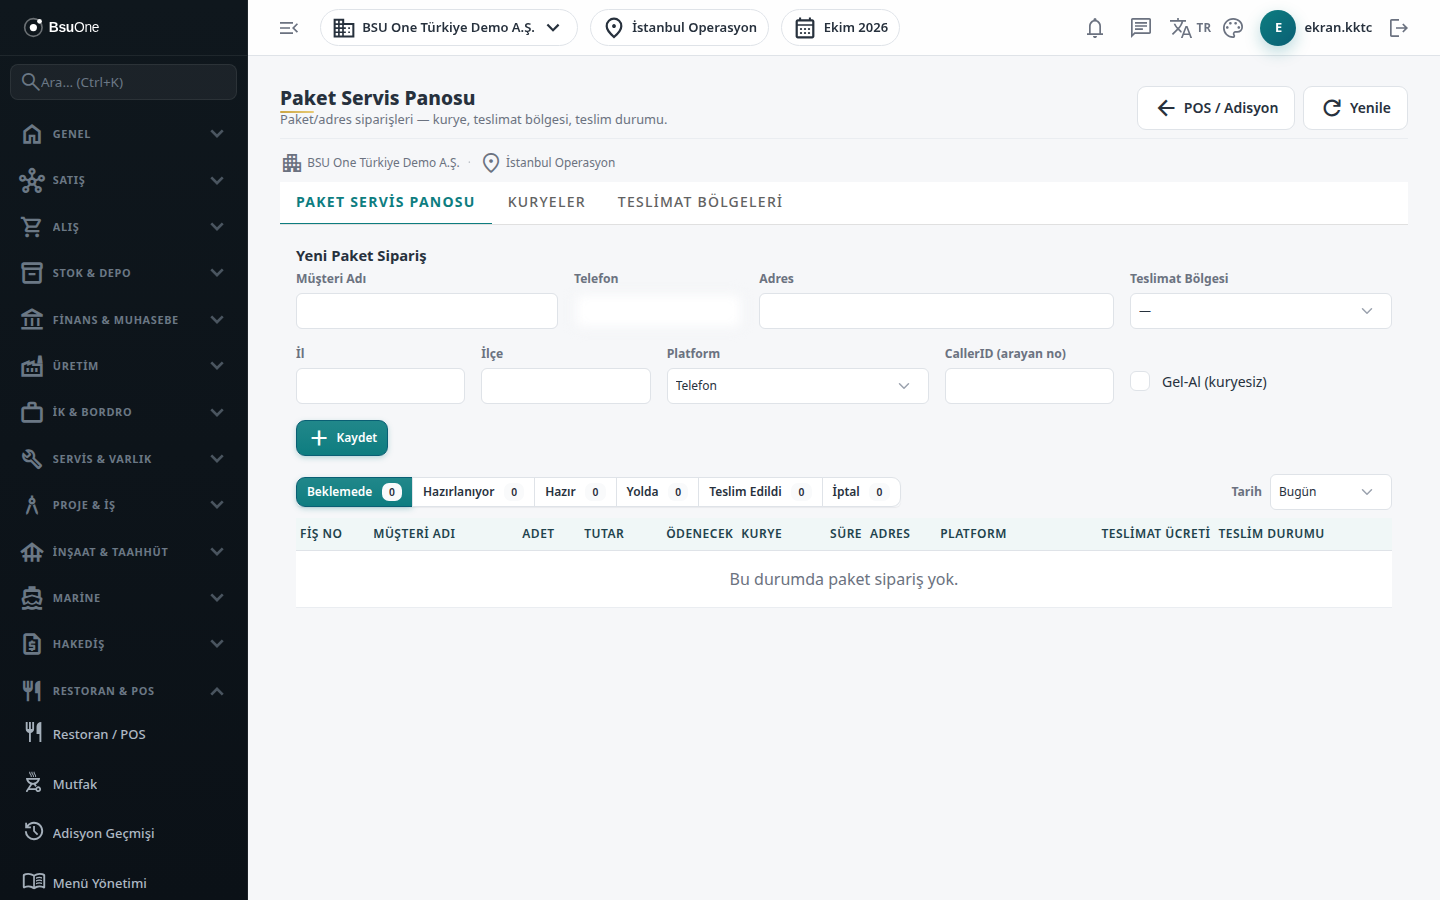
Task: Select the Hazırlanıyor status filter
Action: pyautogui.click(x=471, y=492)
